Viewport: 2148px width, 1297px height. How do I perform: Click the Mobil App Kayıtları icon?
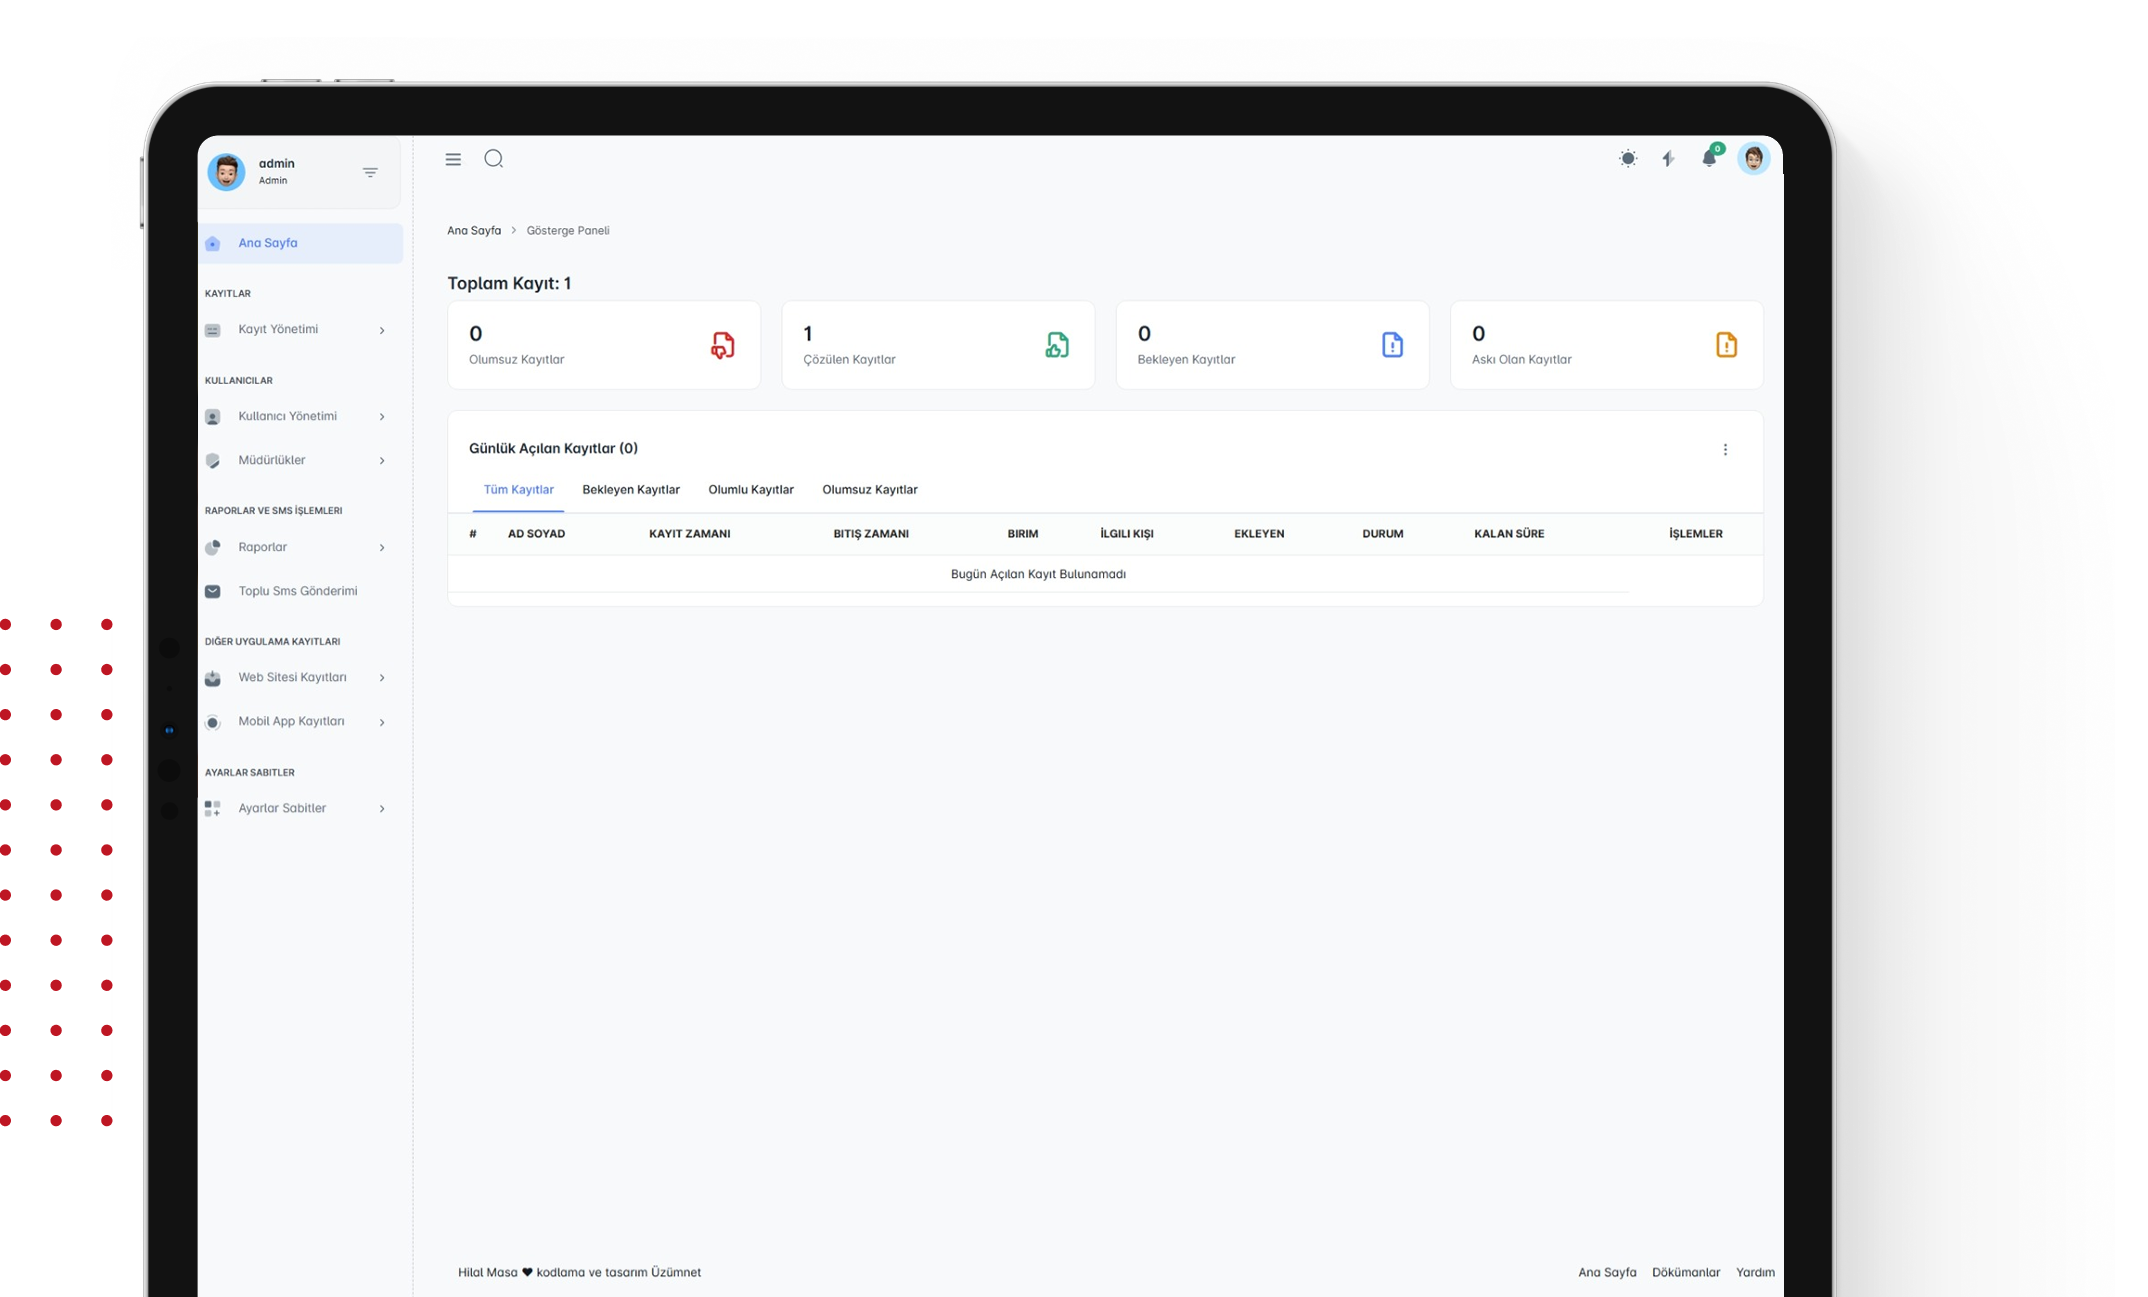(213, 722)
